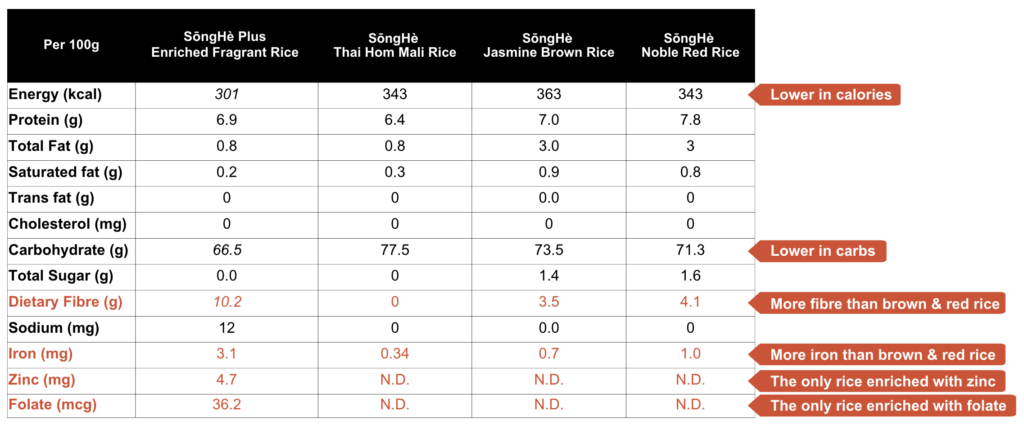The width and height of the screenshot is (1024, 426).
Task: Click the 'Energy (kcal)' row label
Action: click(56, 95)
